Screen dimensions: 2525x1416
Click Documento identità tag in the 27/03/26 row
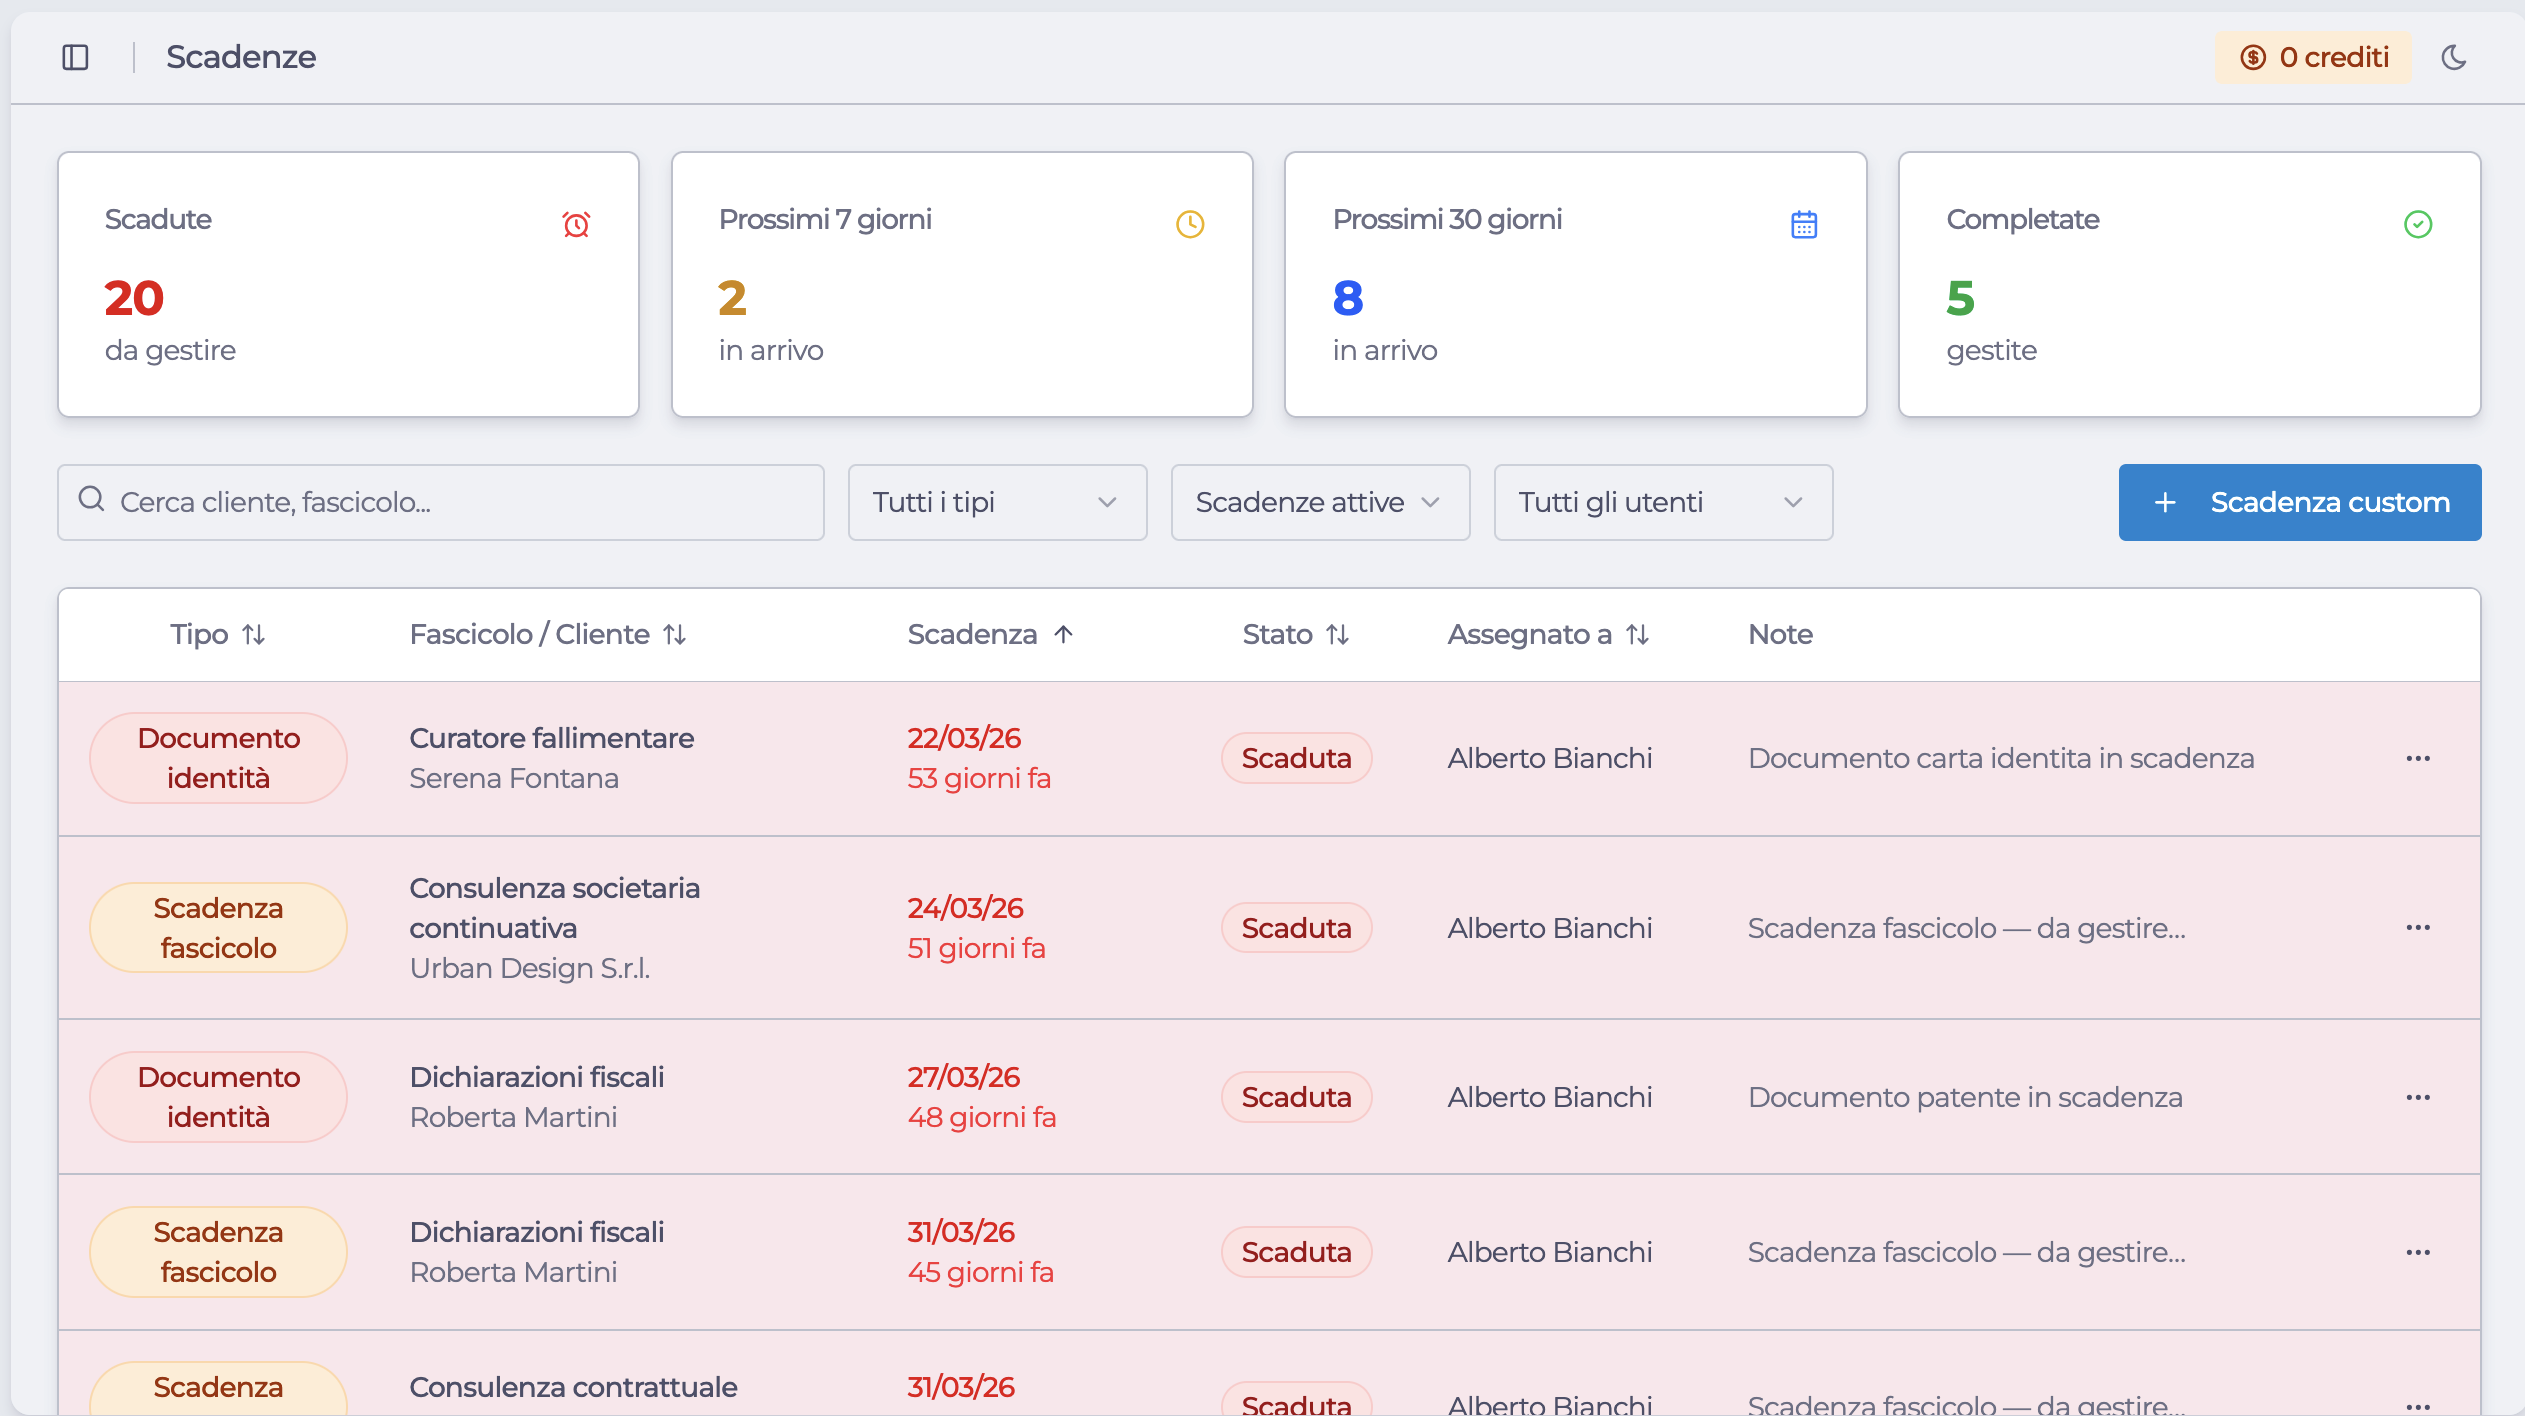tap(218, 1097)
